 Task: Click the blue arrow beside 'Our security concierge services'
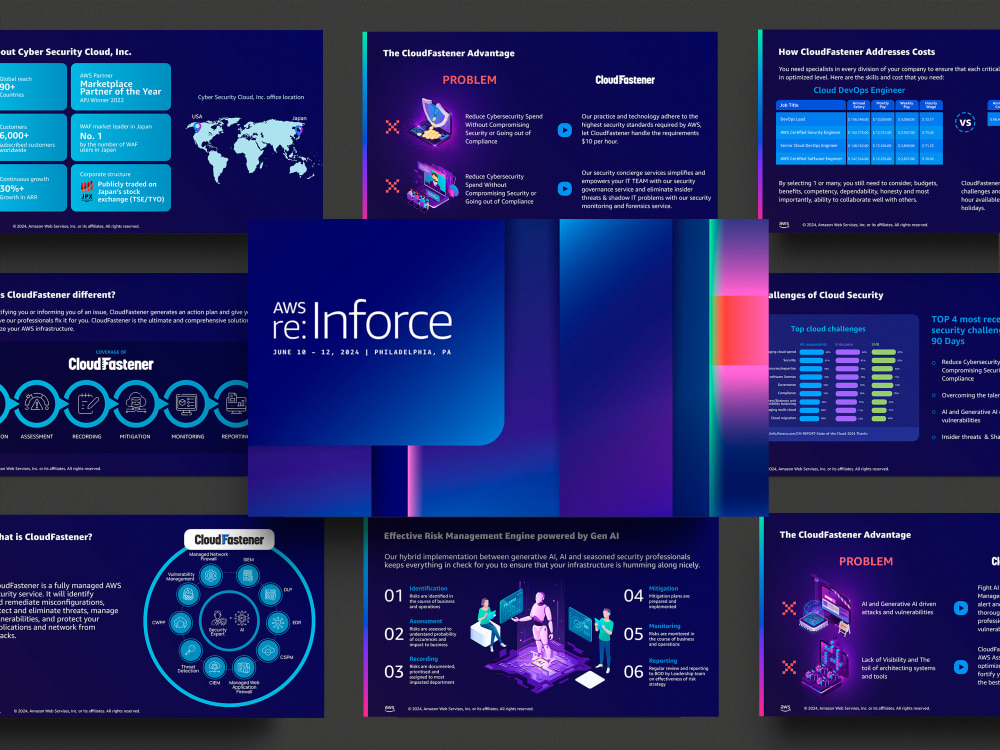tap(565, 188)
